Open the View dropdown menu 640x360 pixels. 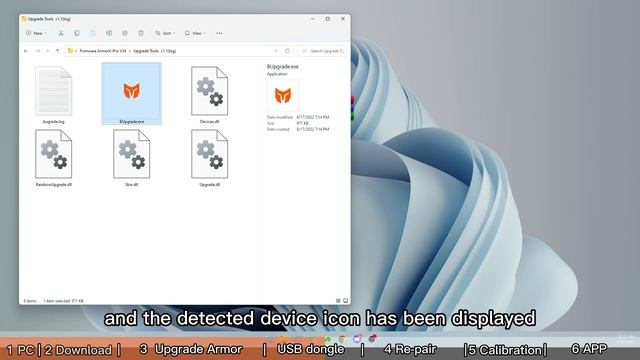(x=195, y=33)
